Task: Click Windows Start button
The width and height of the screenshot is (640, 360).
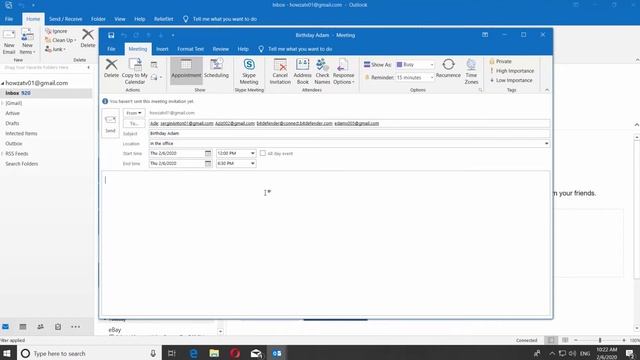Action: (x=7, y=353)
